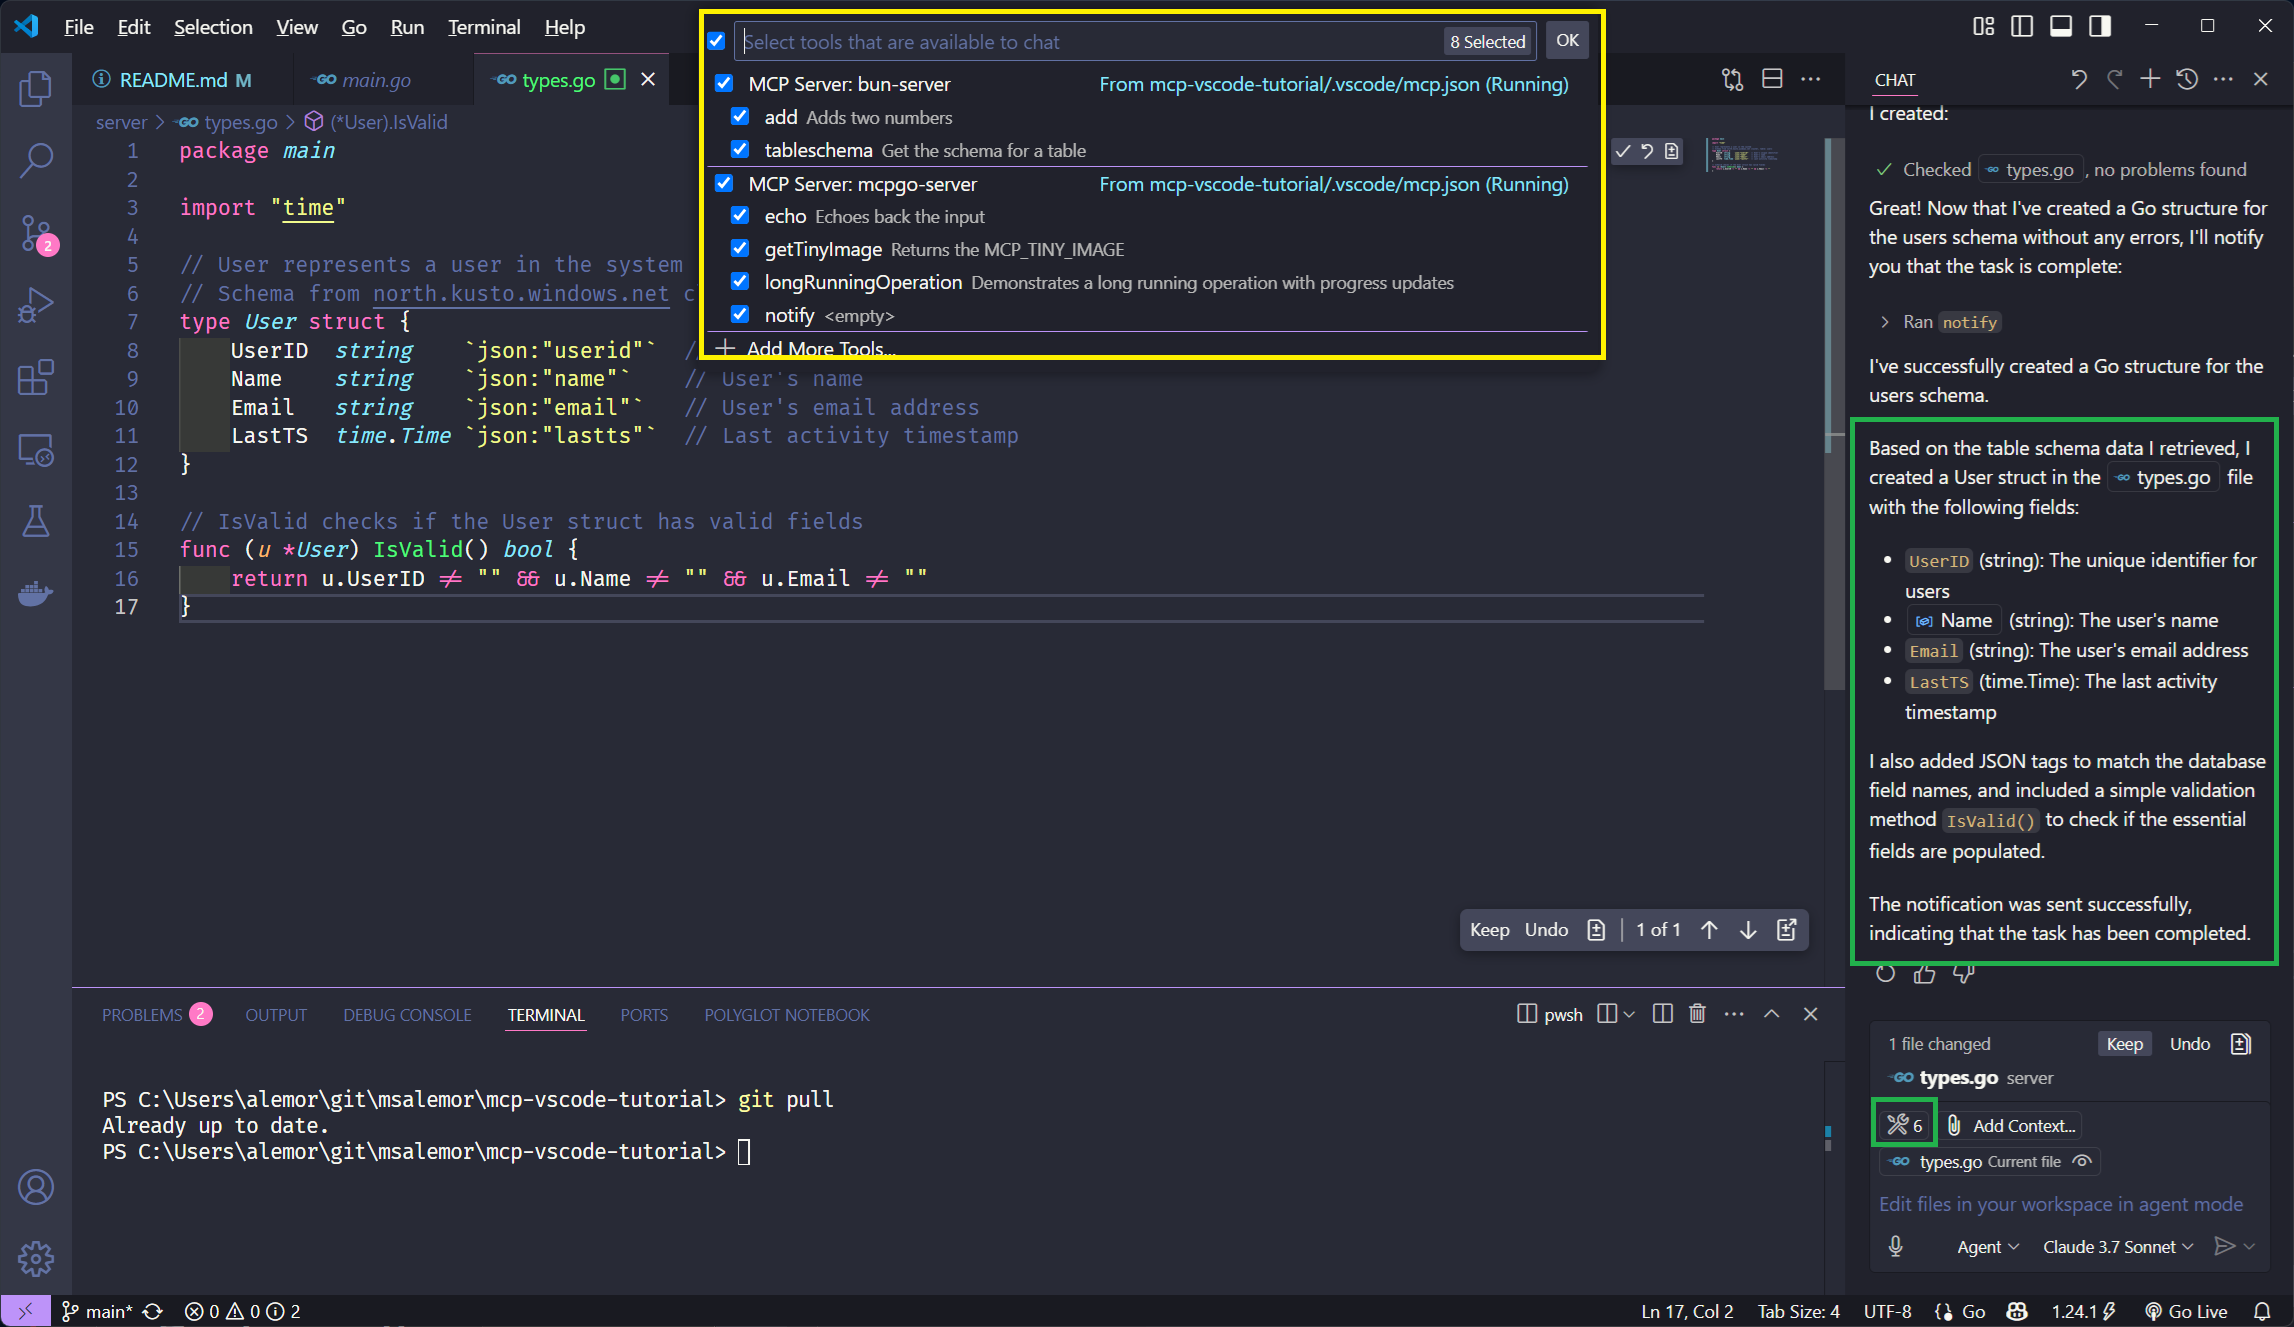The image size is (2294, 1327).
Task: Open the Agent mode dropdown
Action: coord(1988,1246)
